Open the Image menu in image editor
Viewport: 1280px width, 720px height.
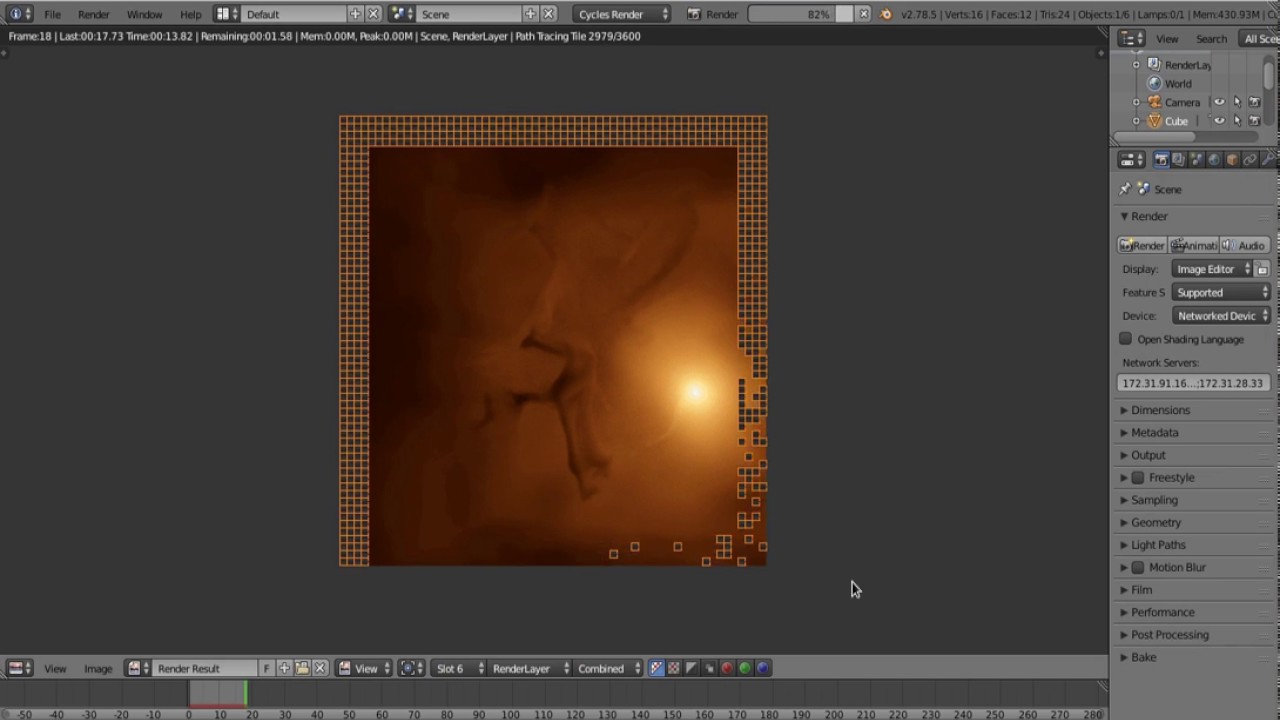(x=98, y=668)
